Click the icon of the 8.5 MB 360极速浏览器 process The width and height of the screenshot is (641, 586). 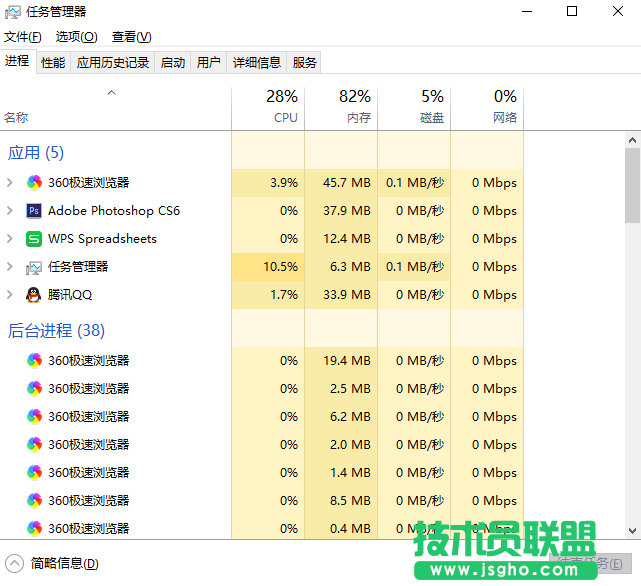click(x=34, y=501)
